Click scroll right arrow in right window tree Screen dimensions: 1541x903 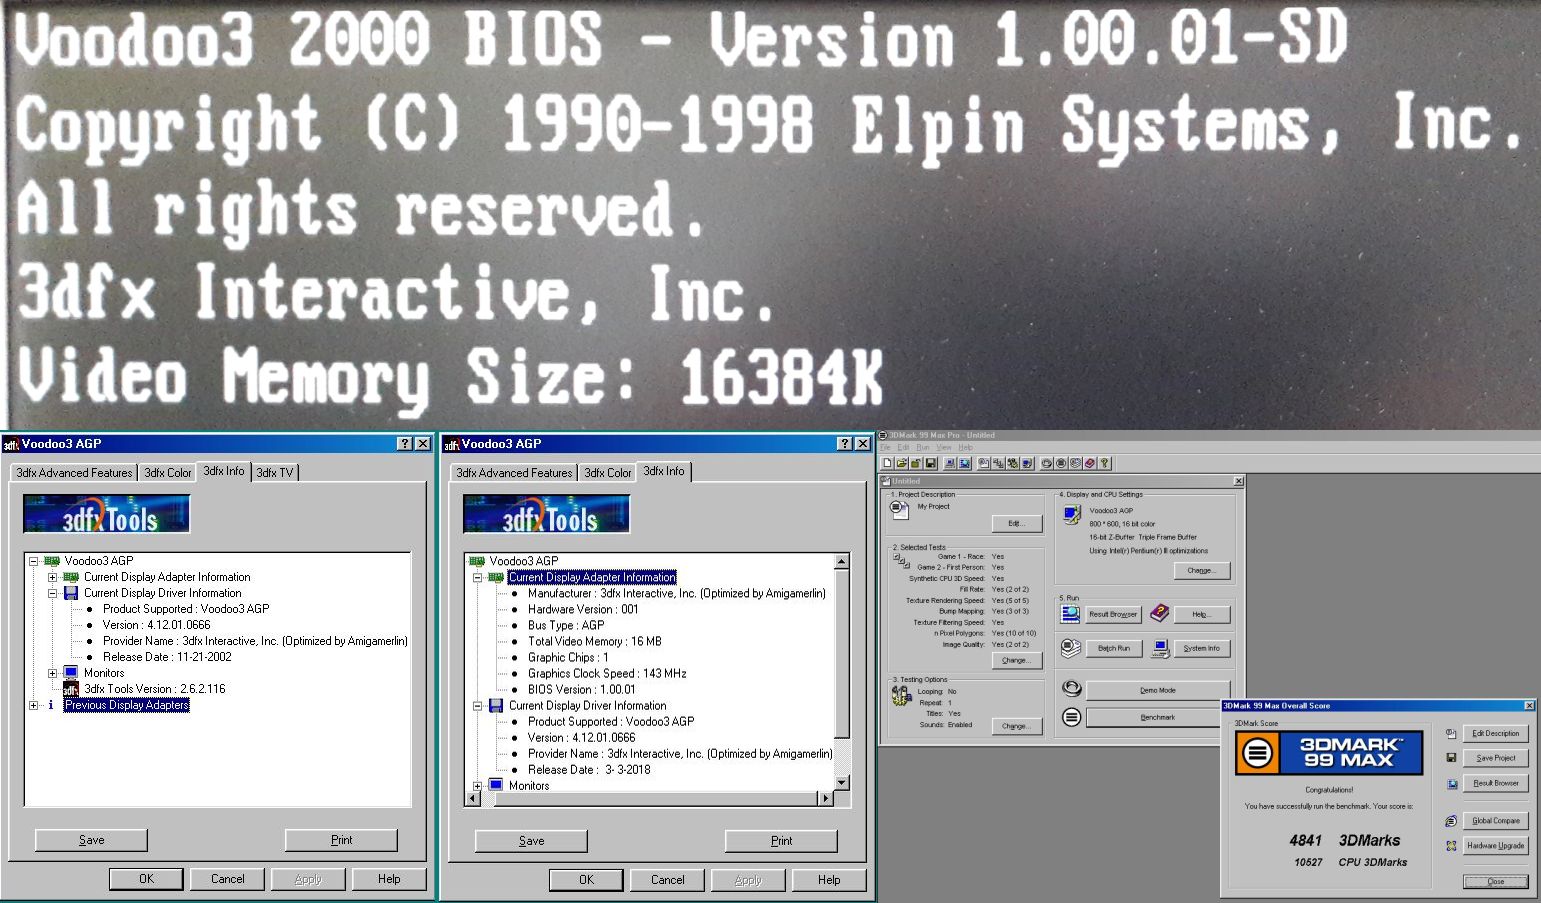point(825,798)
